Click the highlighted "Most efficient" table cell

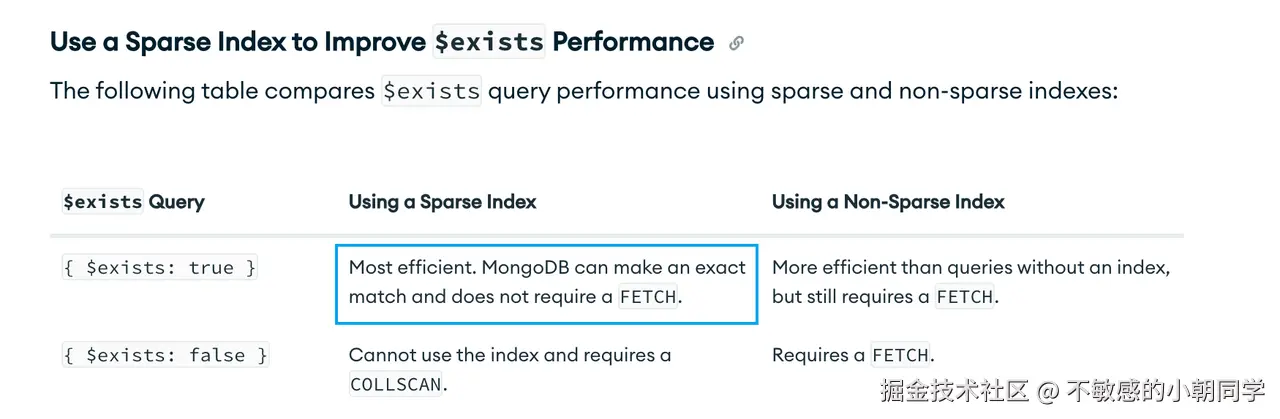coord(546,283)
